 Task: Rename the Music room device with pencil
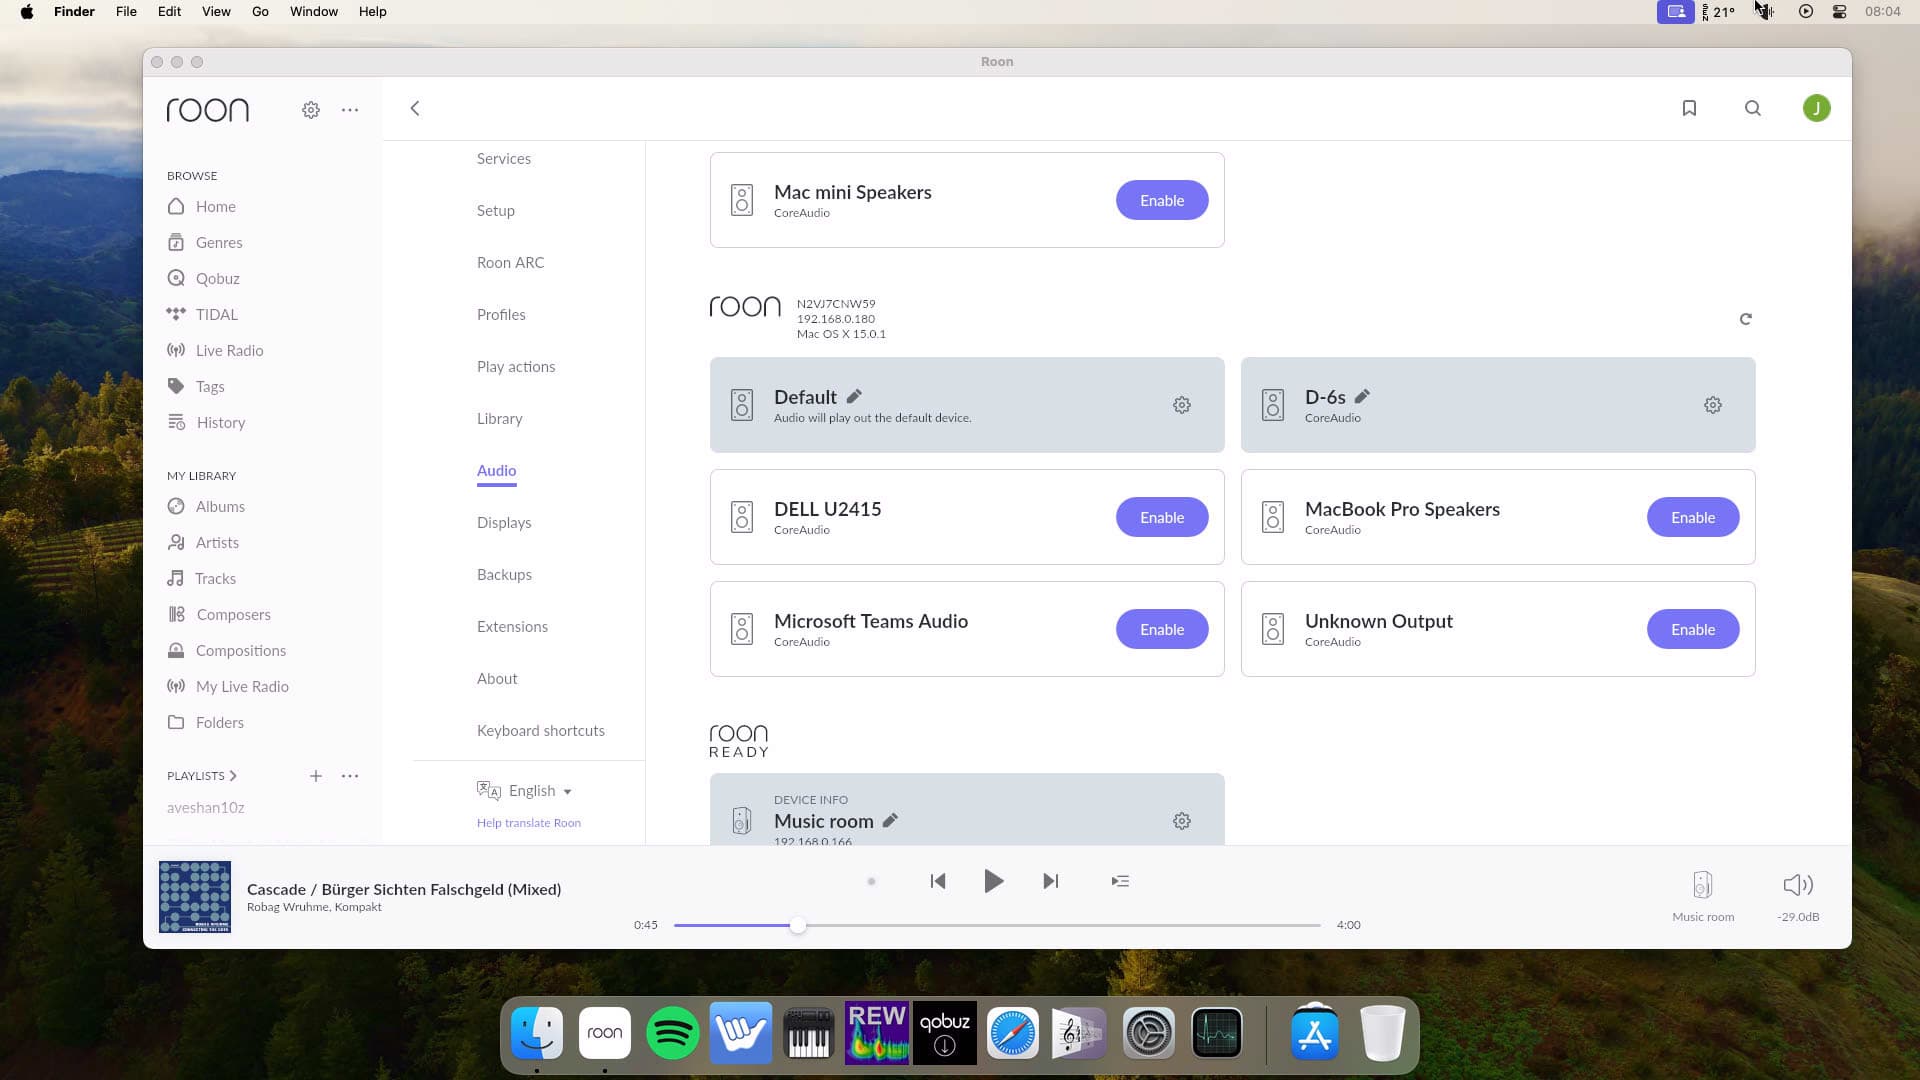(890, 820)
